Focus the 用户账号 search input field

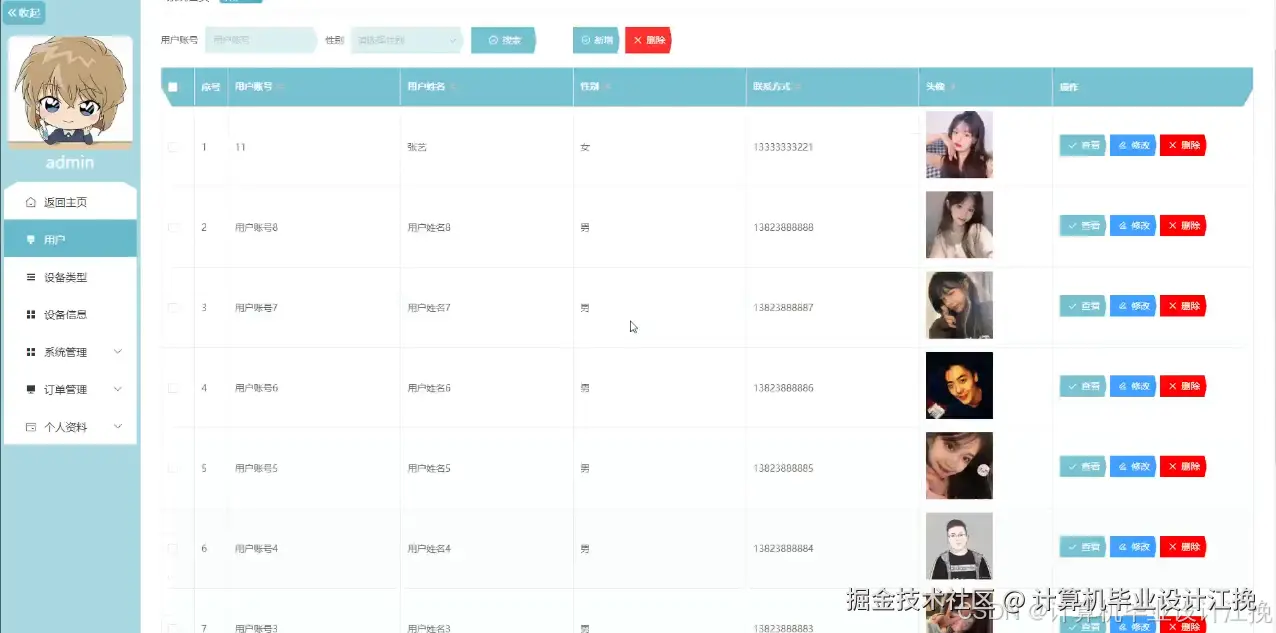click(260, 40)
